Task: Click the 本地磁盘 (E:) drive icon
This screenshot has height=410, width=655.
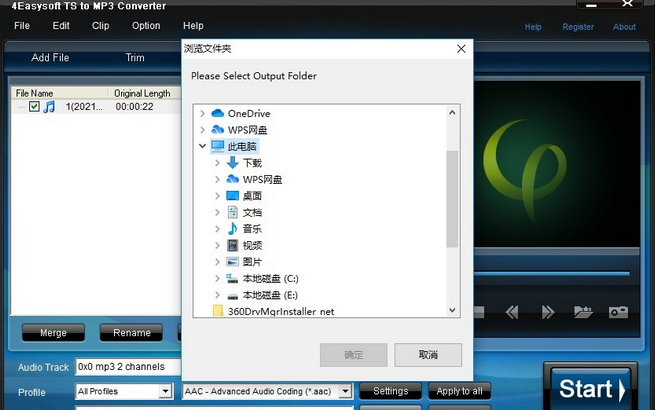Action: (x=233, y=296)
